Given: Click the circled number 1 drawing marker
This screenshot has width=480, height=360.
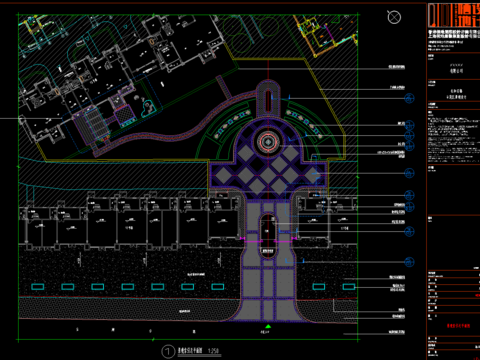Looking at the screenshot, I should pyautogui.click(x=168, y=351).
